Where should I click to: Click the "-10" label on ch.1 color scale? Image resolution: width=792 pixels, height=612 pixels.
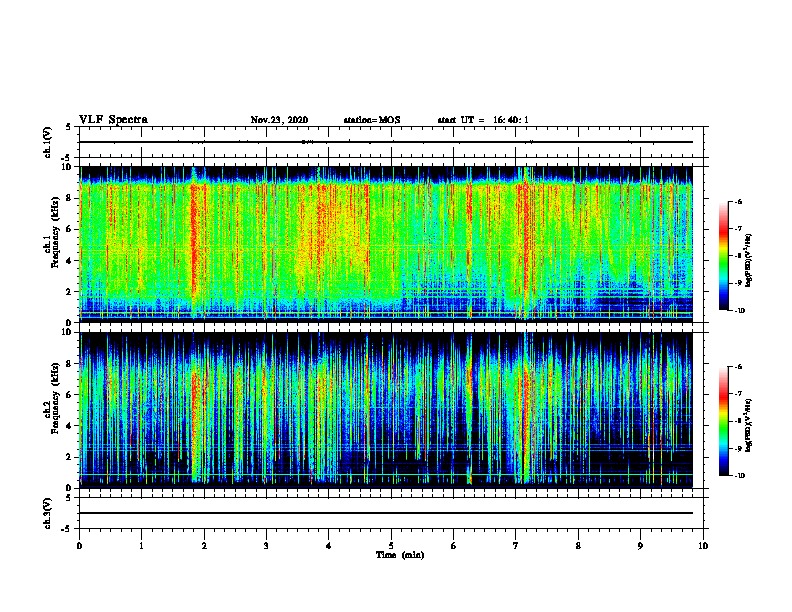pyautogui.click(x=739, y=311)
